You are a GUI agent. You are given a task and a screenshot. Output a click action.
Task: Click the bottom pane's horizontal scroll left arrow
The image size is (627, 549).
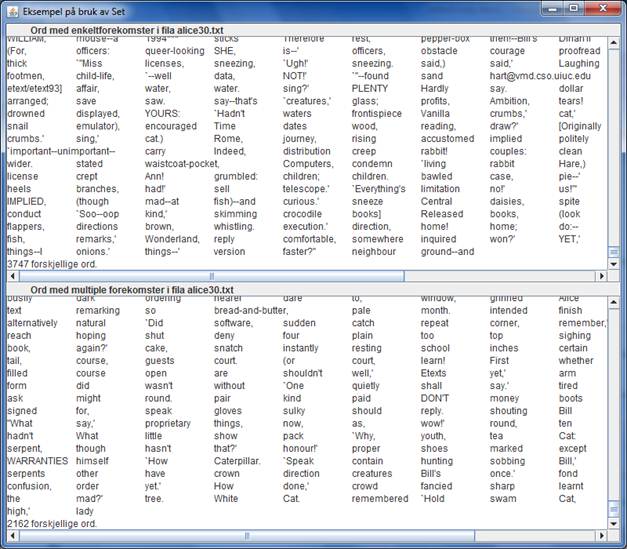click(x=13, y=535)
